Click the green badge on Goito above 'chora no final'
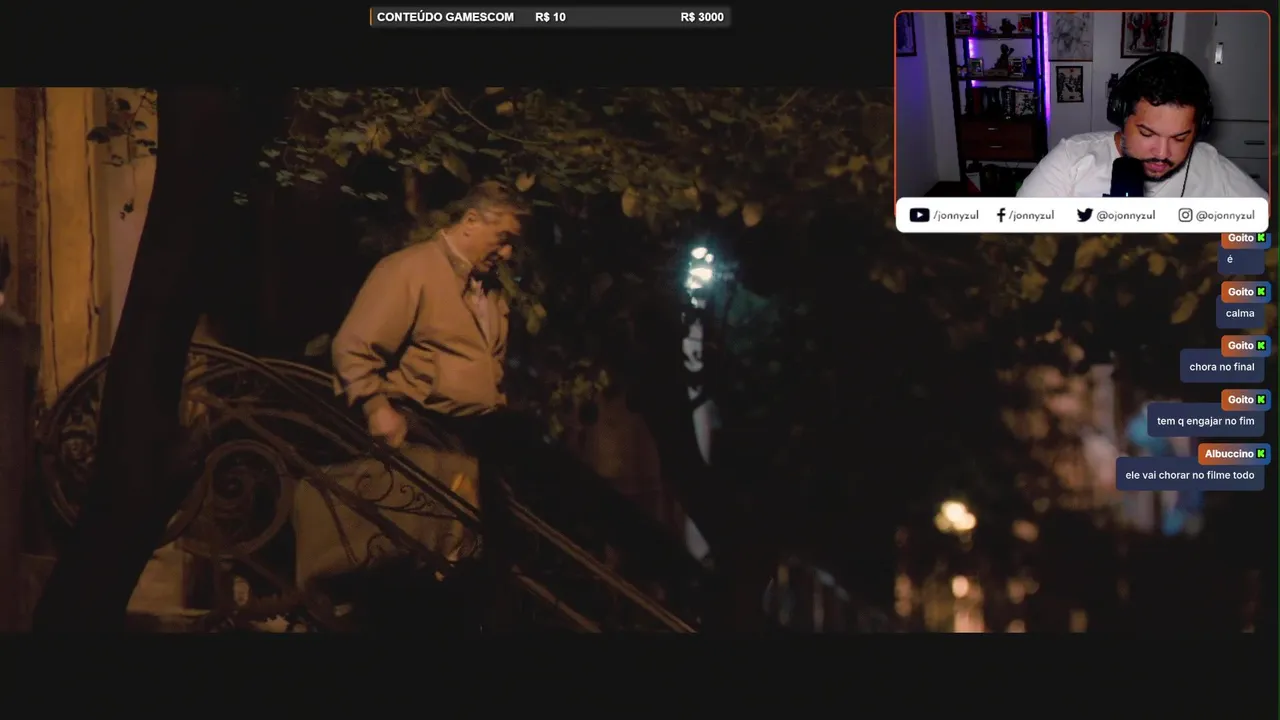The width and height of the screenshot is (1280, 720). coord(1261,346)
